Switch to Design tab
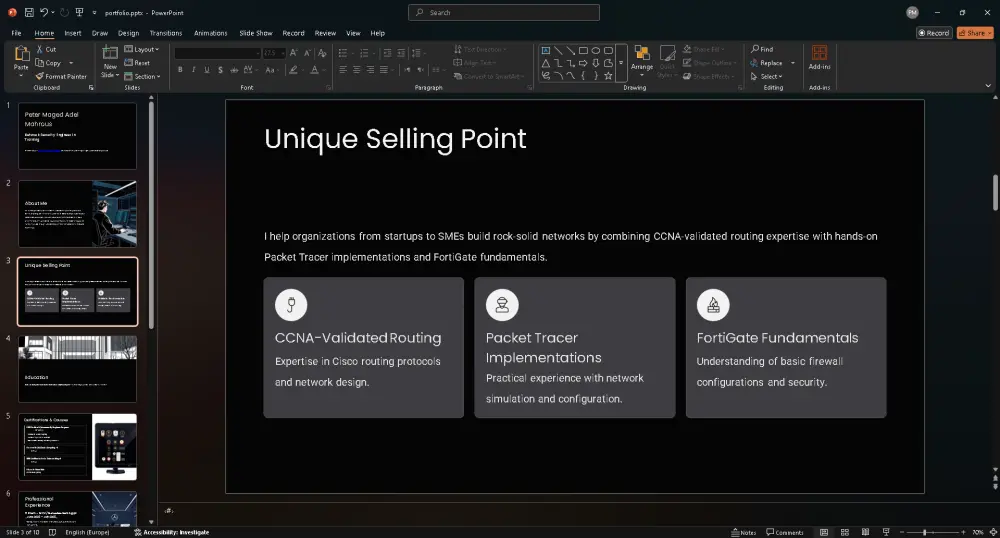 point(128,33)
